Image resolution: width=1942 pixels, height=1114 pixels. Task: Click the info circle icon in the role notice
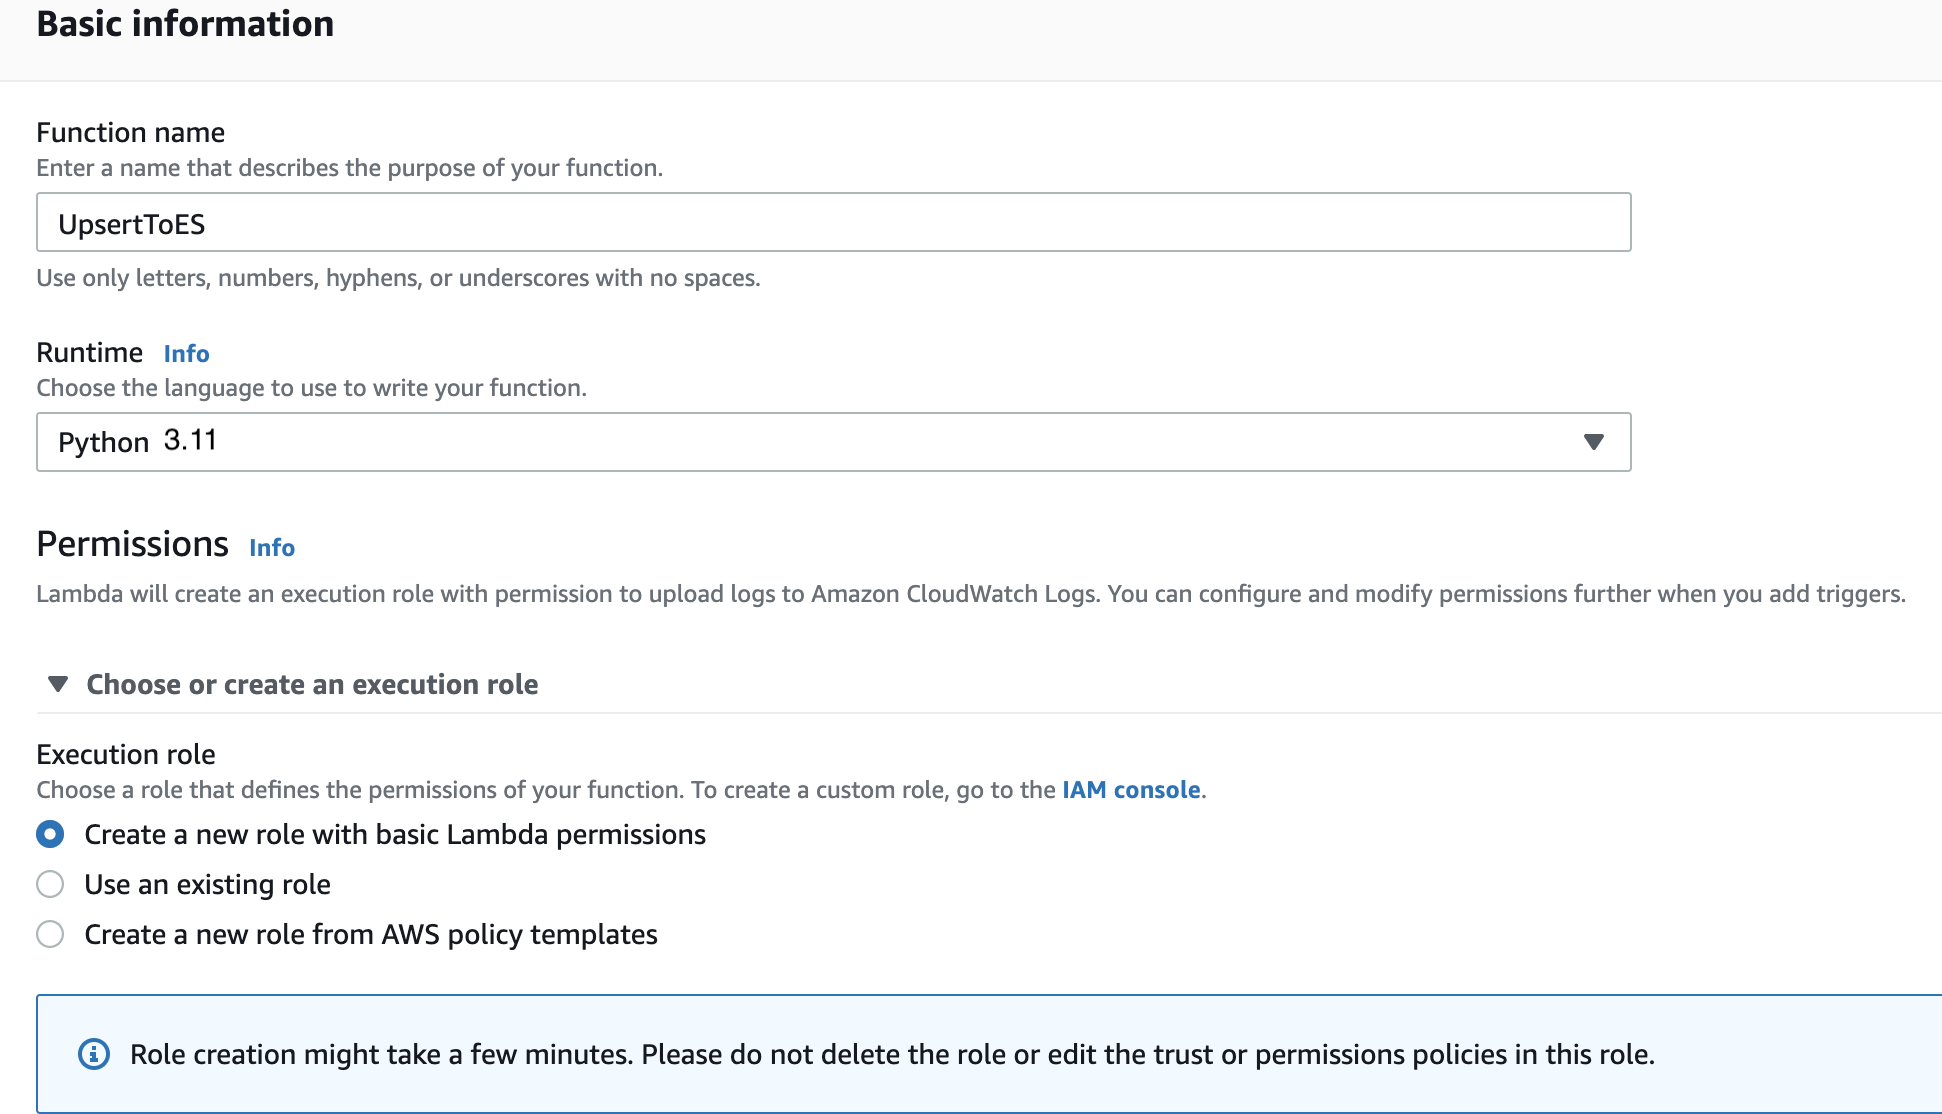click(94, 1054)
